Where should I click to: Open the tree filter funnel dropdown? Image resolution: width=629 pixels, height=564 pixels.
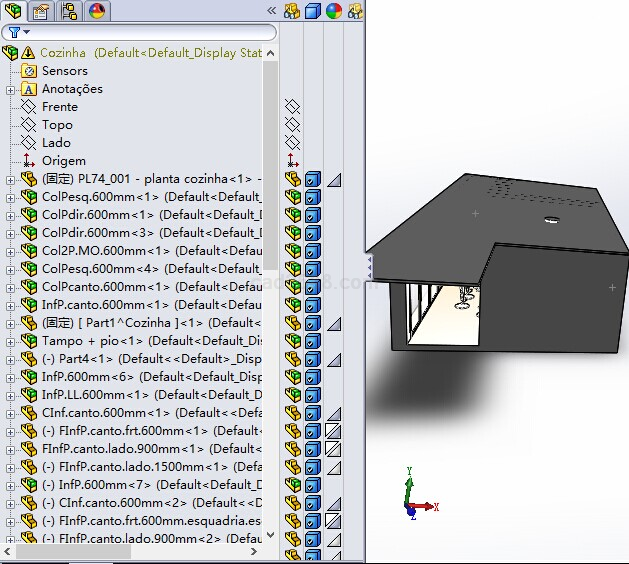pyautogui.click(x=14, y=32)
